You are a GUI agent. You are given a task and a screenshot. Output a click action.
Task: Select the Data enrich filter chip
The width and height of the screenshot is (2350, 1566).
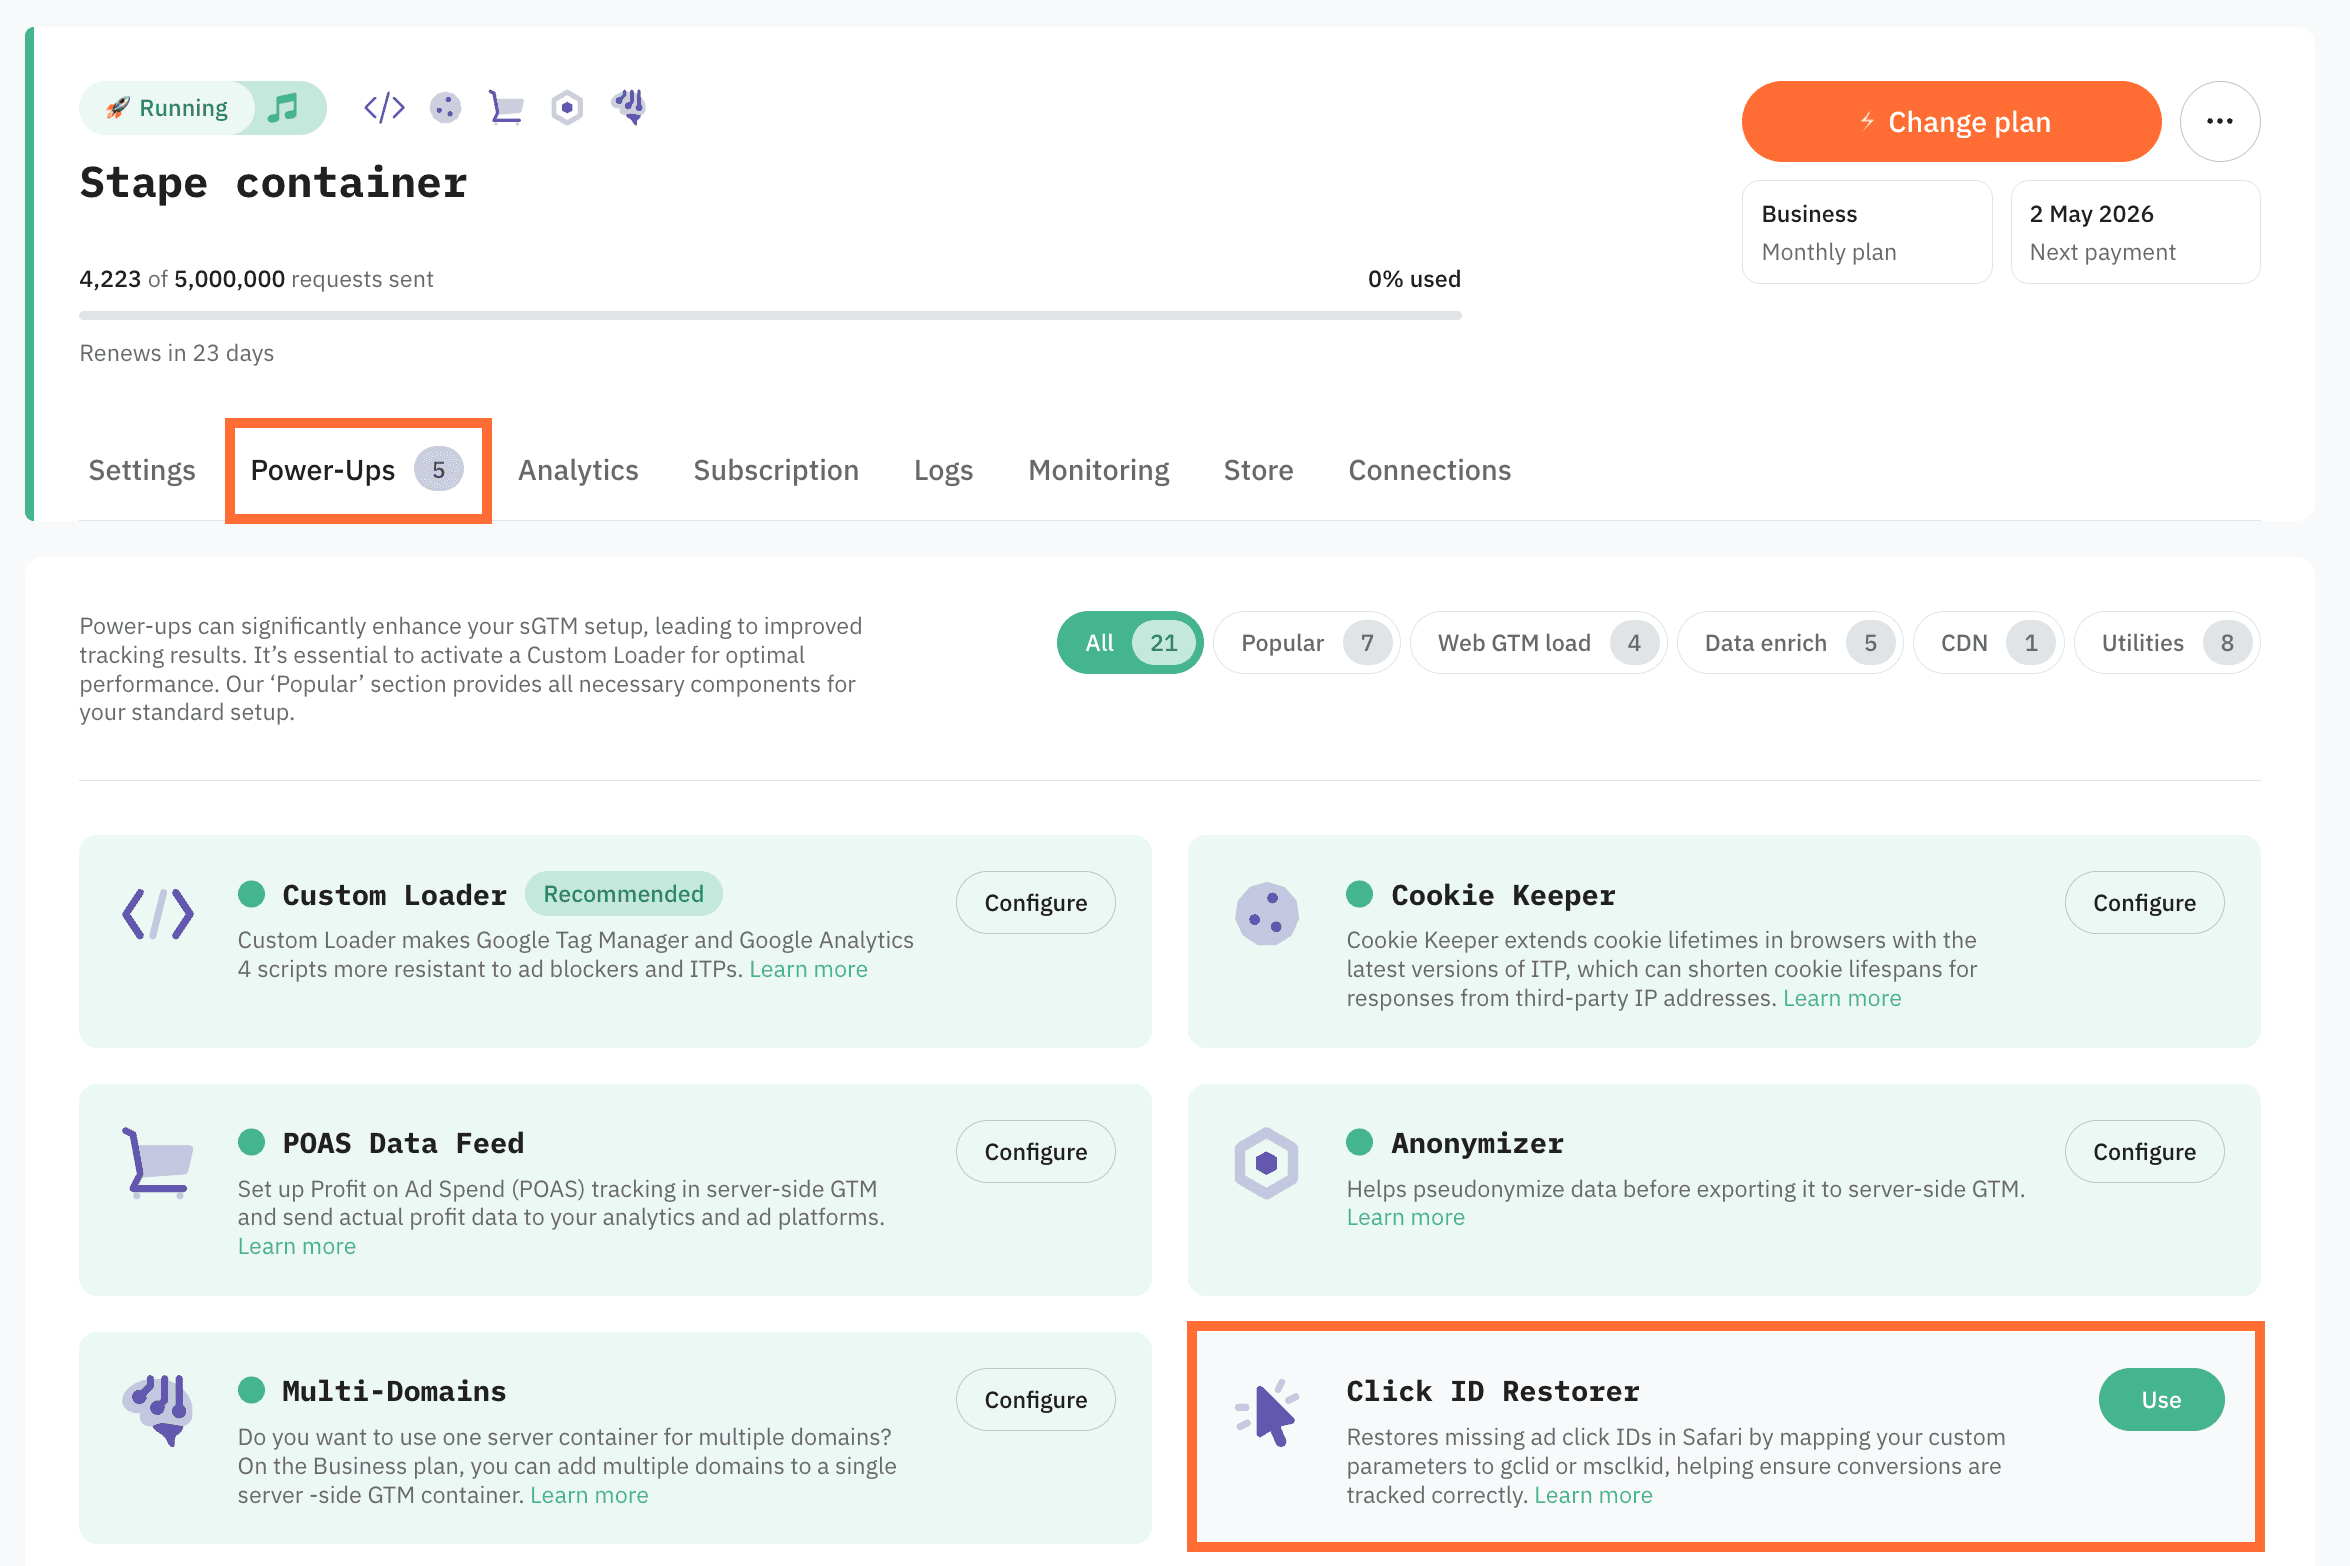click(x=1789, y=643)
